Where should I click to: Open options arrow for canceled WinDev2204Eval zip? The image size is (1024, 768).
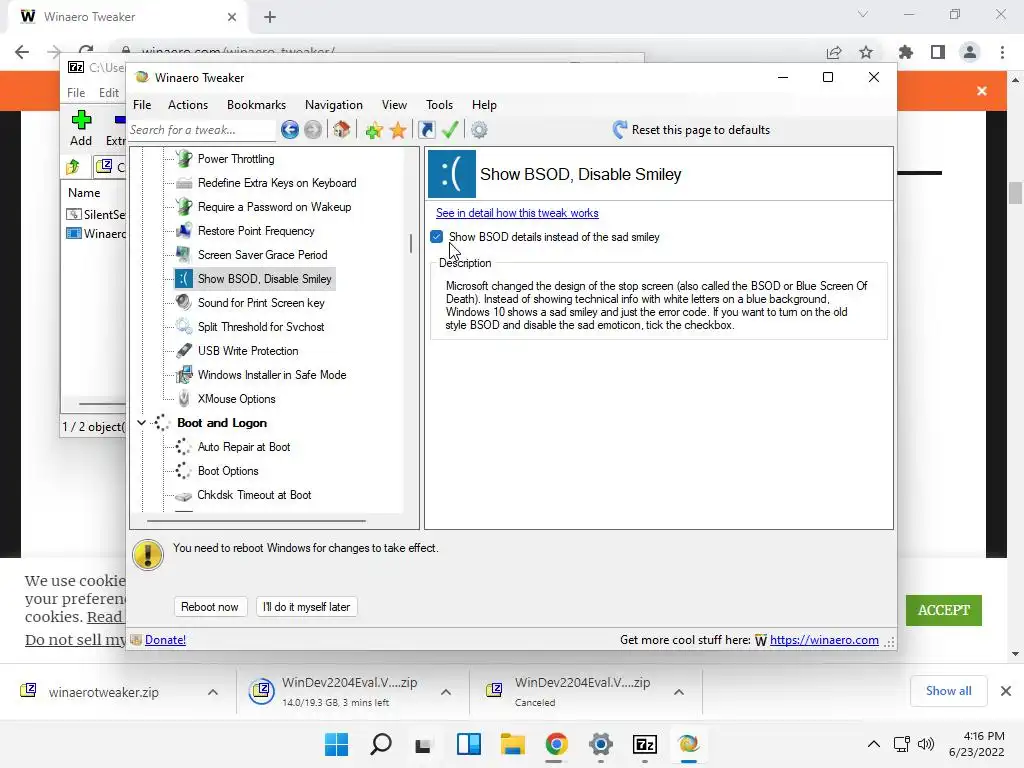pyautogui.click(x=679, y=692)
